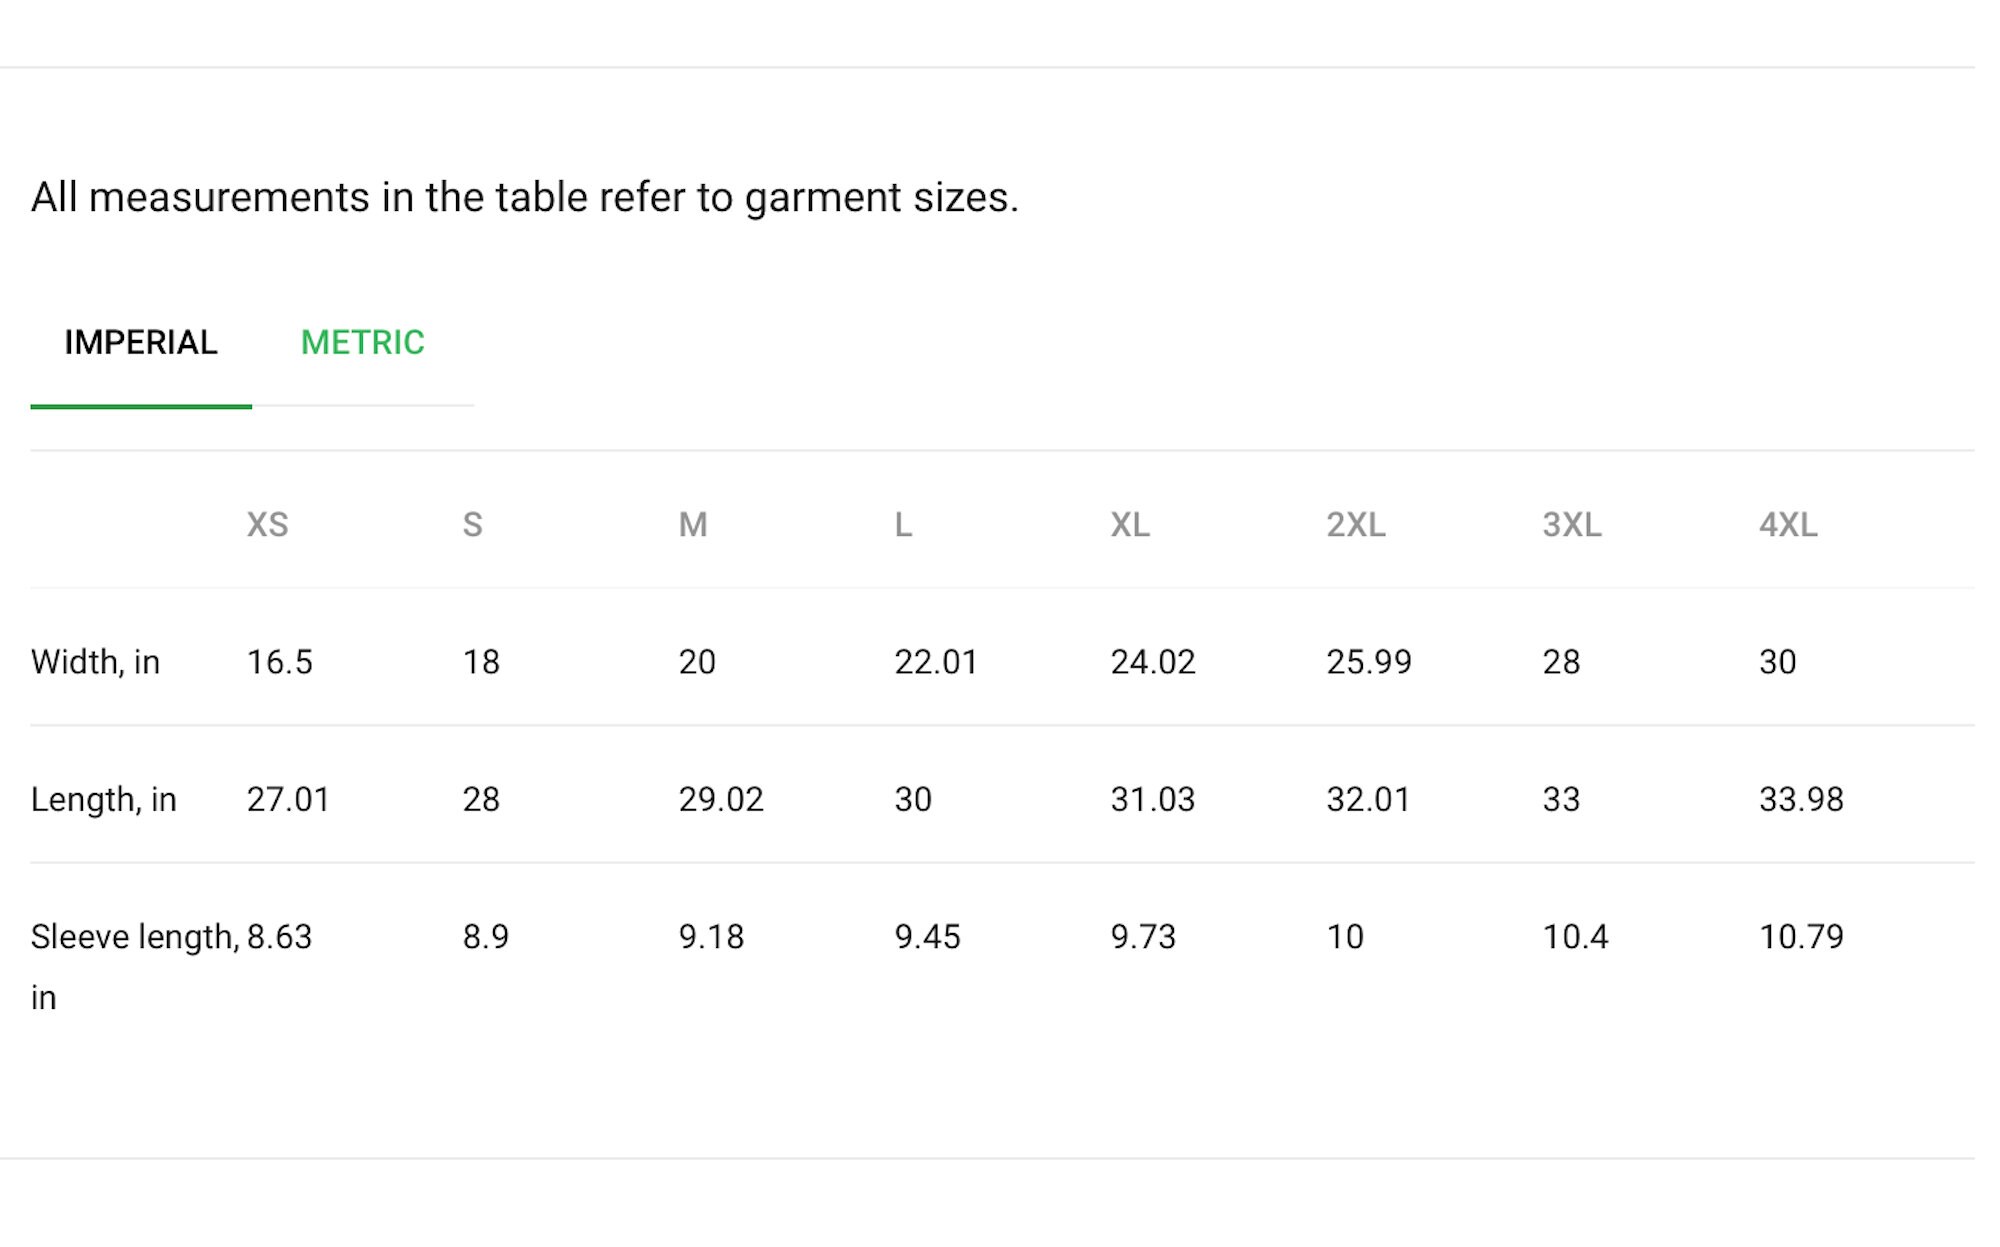The height and width of the screenshot is (1247, 2000).
Task: Click the 29.02 length value for M
Action: 721,800
